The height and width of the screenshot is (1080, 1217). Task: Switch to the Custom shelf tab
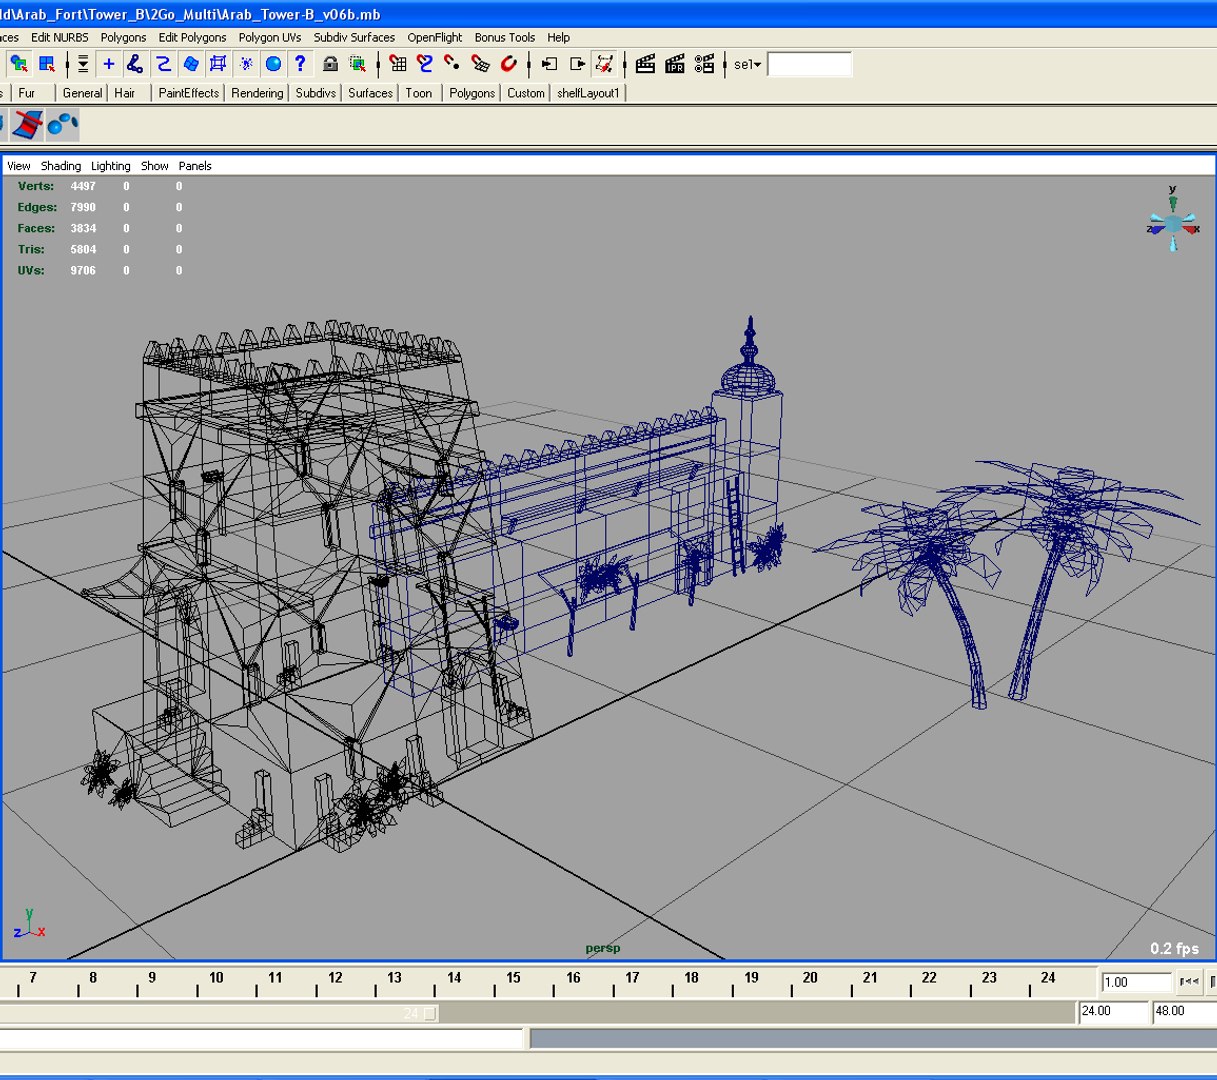point(526,93)
